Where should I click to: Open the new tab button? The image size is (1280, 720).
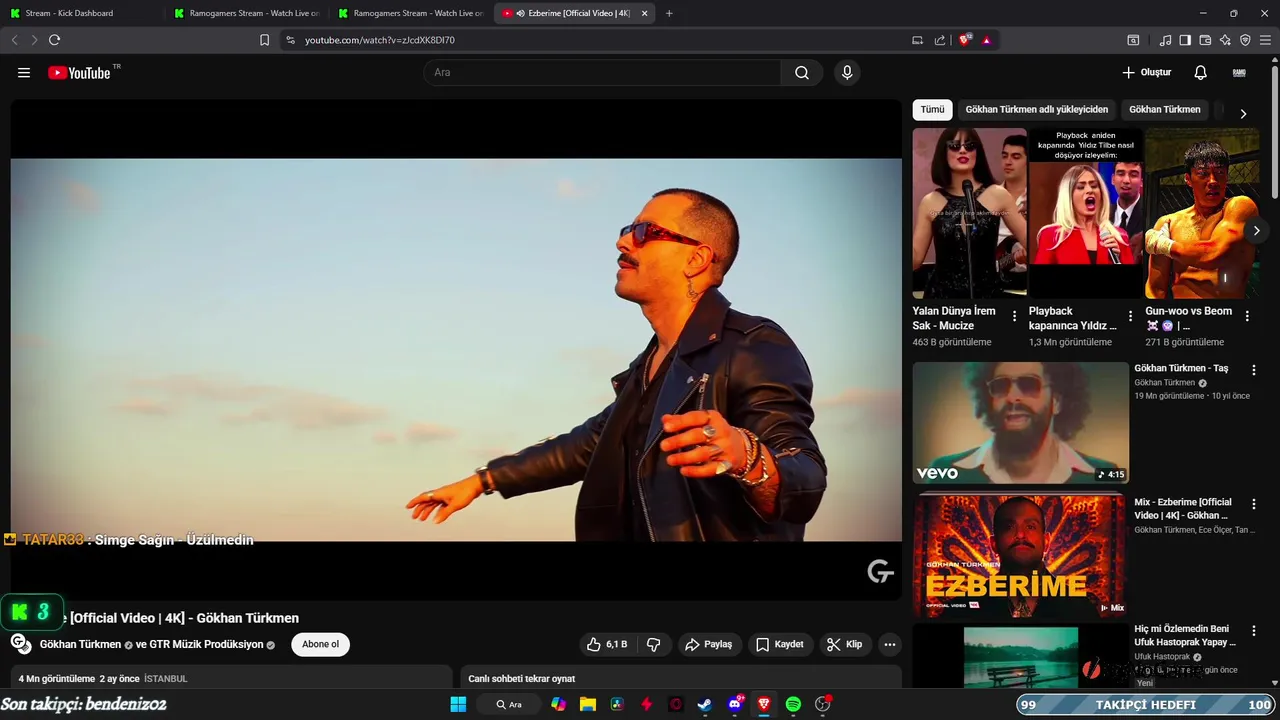pyautogui.click(x=669, y=13)
